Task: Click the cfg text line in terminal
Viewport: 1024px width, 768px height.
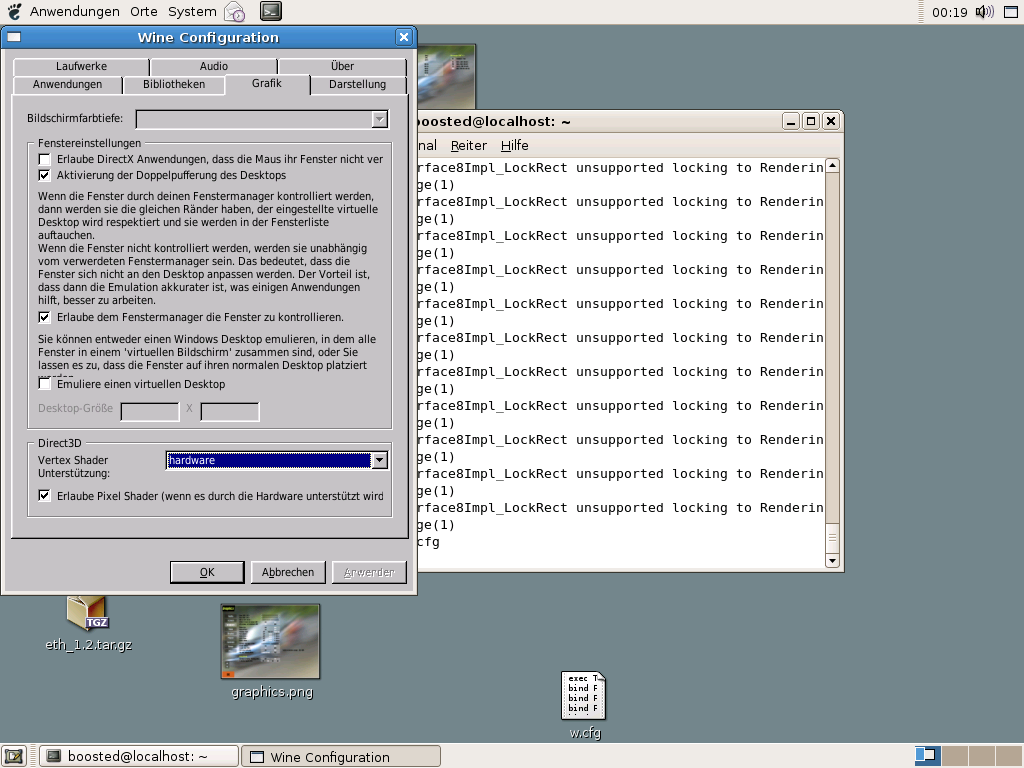Action: click(x=429, y=541)
